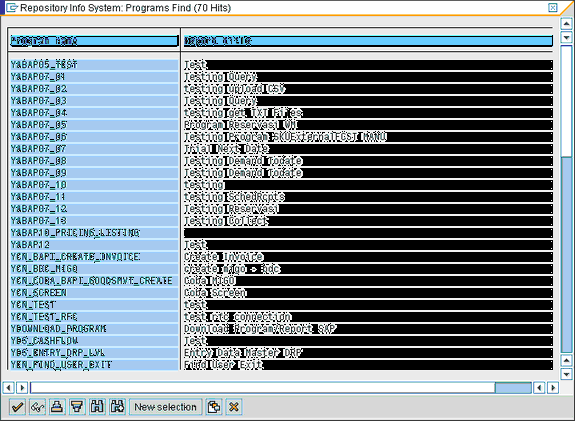575x421 pixels.
Task: Select program YEN_FIND_USER_EXIT
Action: coord(94,365)
